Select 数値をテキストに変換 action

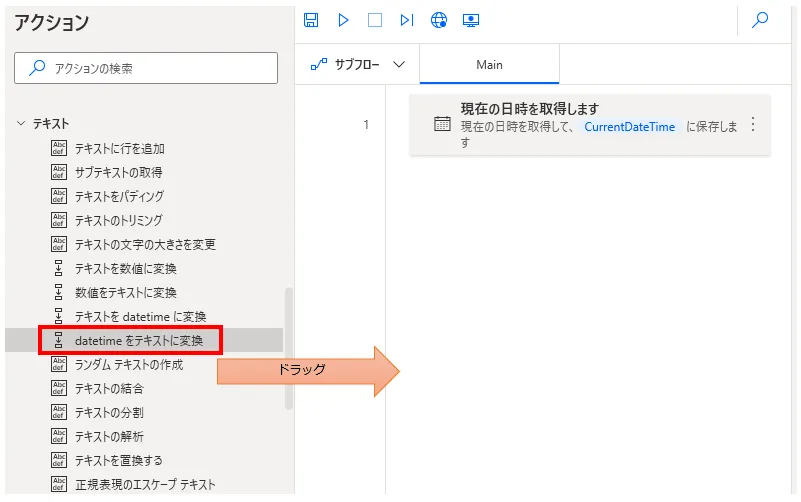pyautogui.click(x=125, y=293)
